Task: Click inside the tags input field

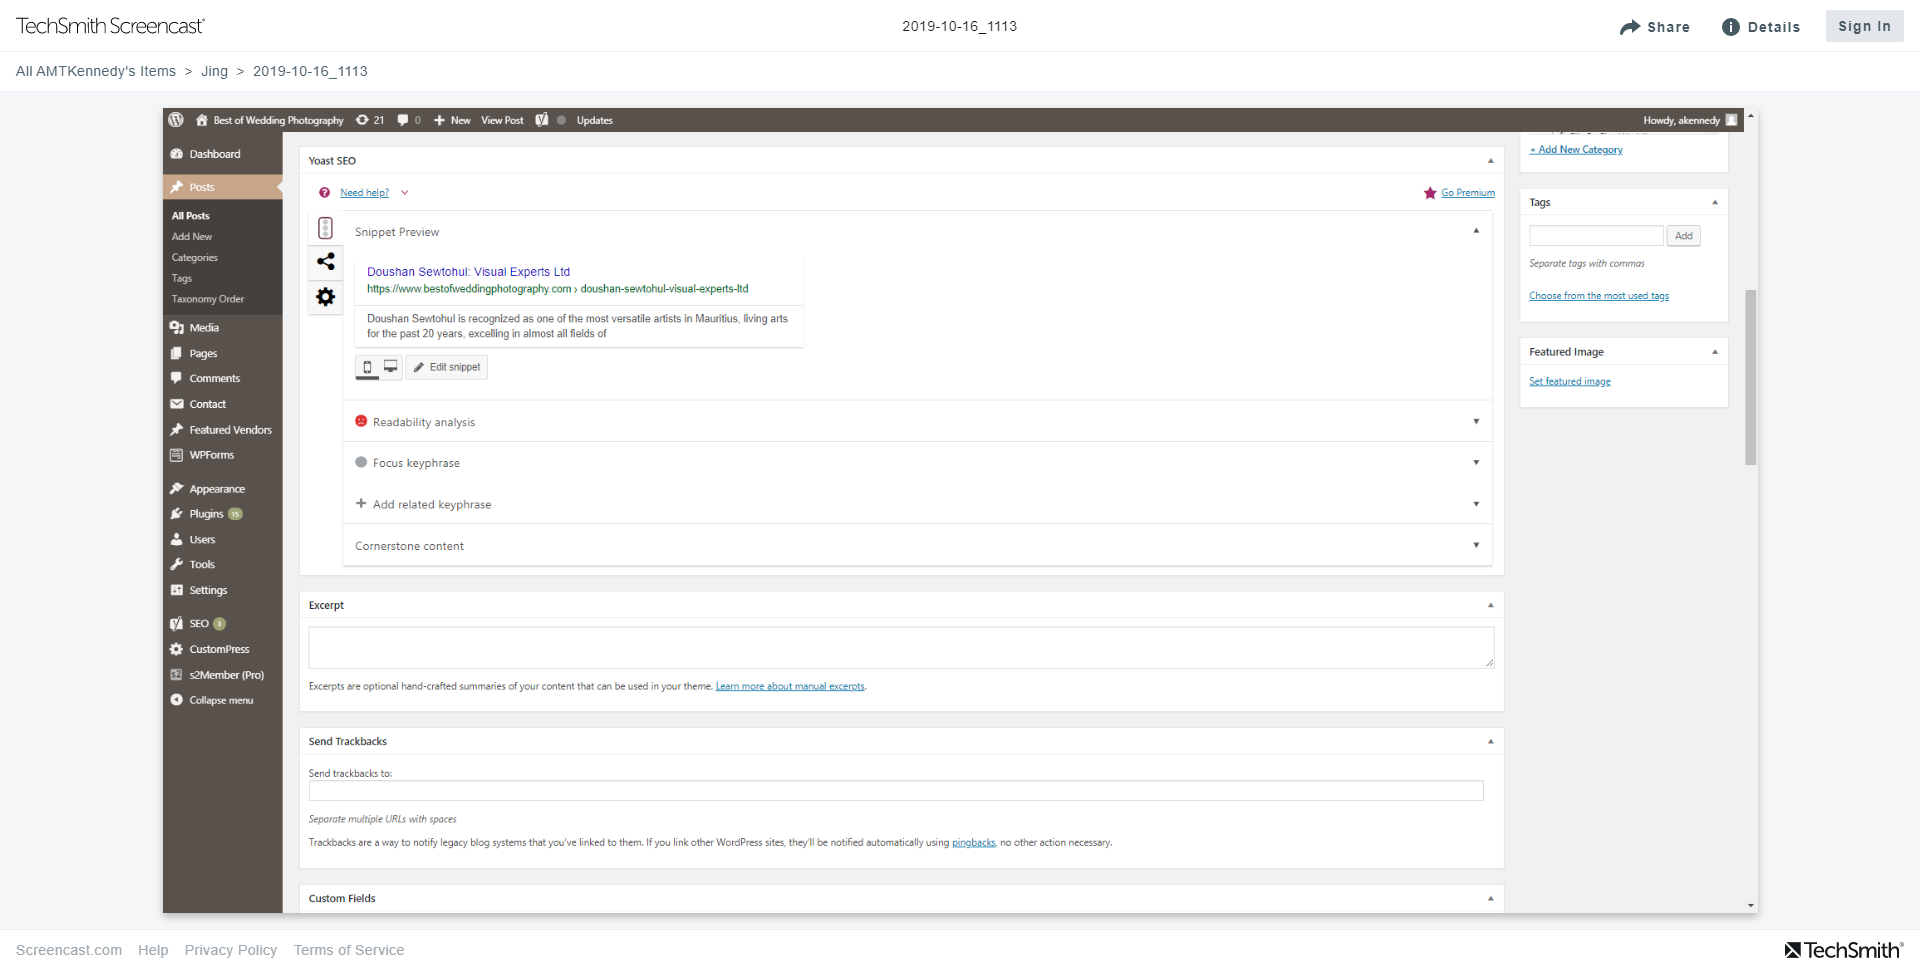Action: [1596, 236]
